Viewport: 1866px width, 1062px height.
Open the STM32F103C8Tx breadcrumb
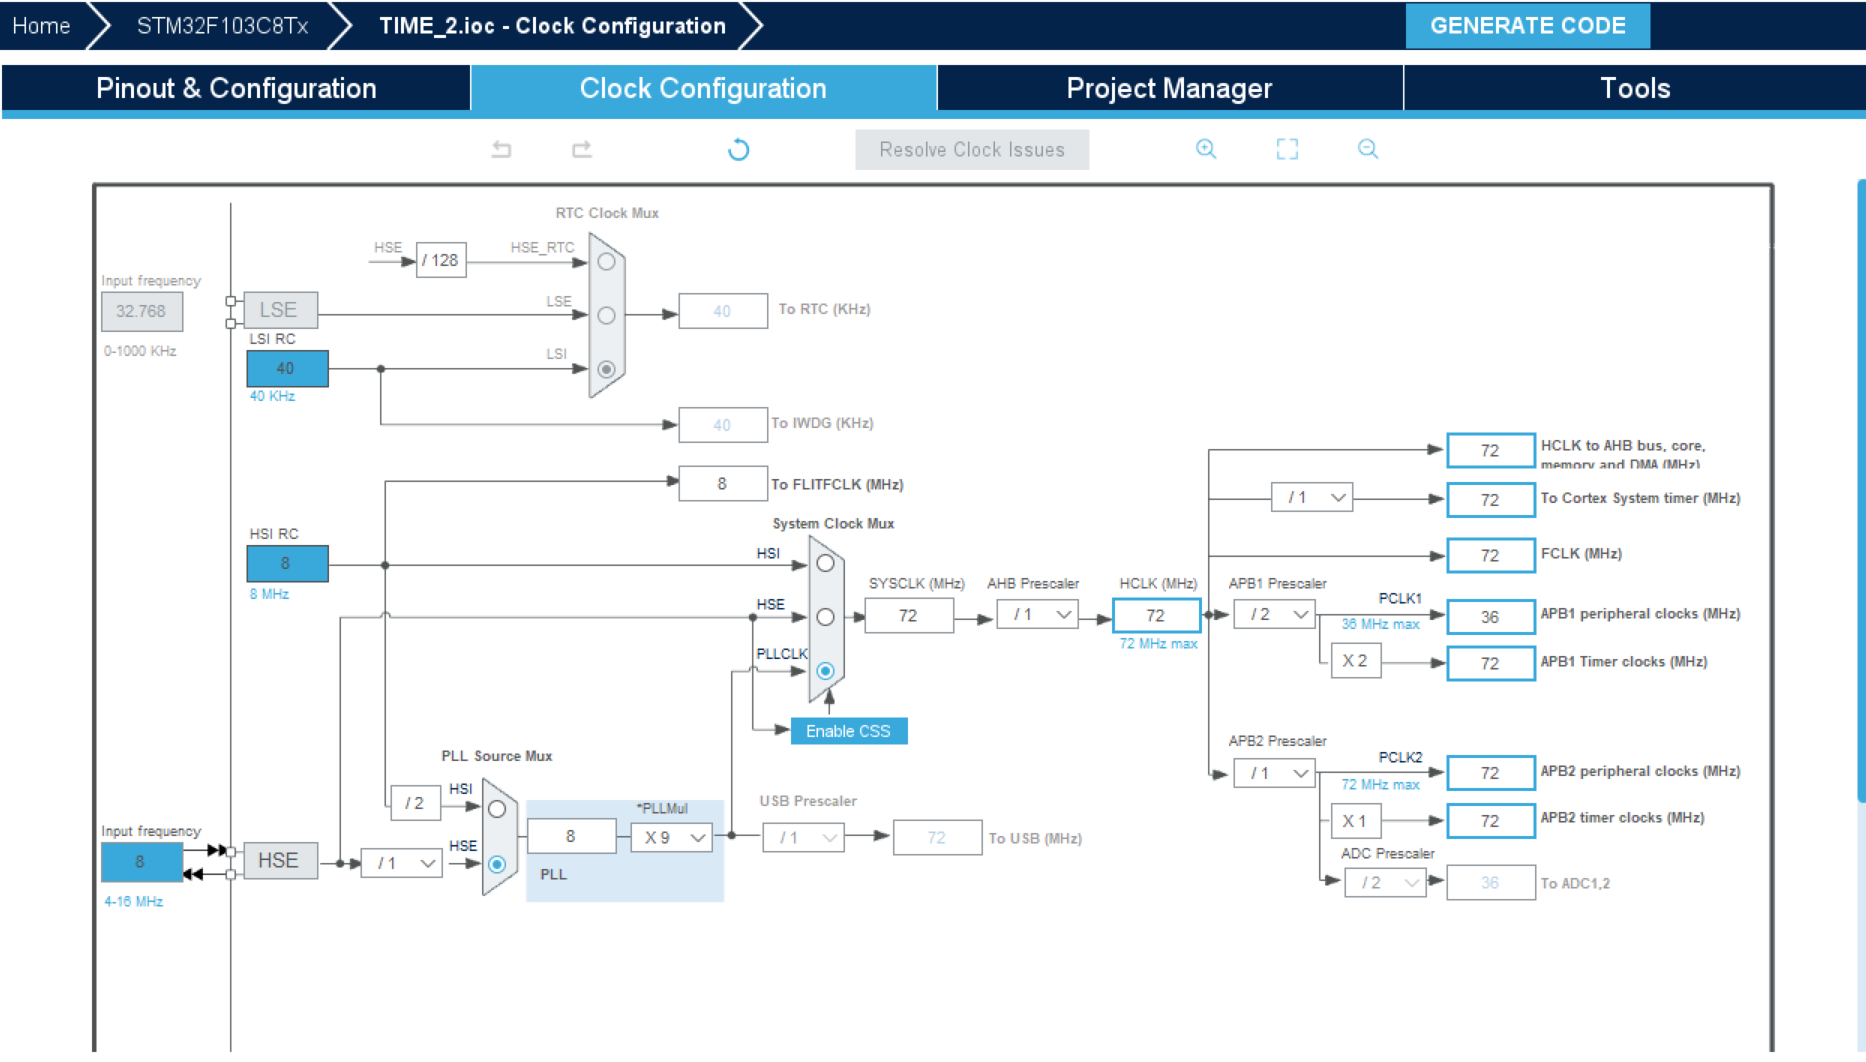pyautogui.click(x=222, y=26)
